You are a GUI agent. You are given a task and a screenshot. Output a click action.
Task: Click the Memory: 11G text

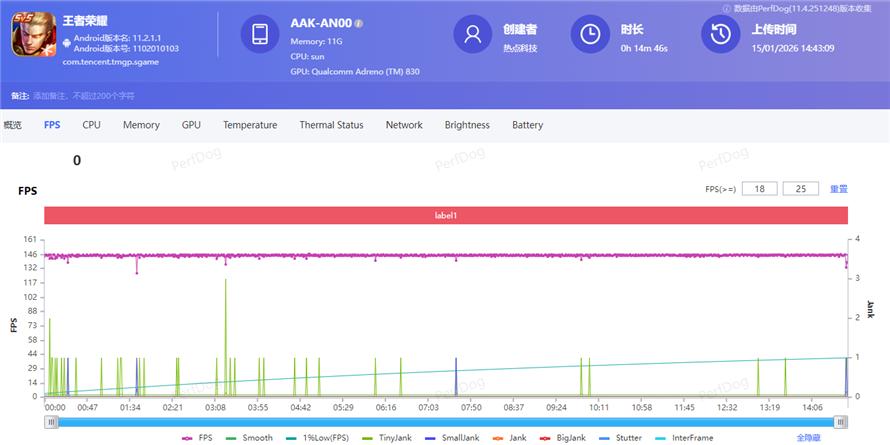point(317,41)
